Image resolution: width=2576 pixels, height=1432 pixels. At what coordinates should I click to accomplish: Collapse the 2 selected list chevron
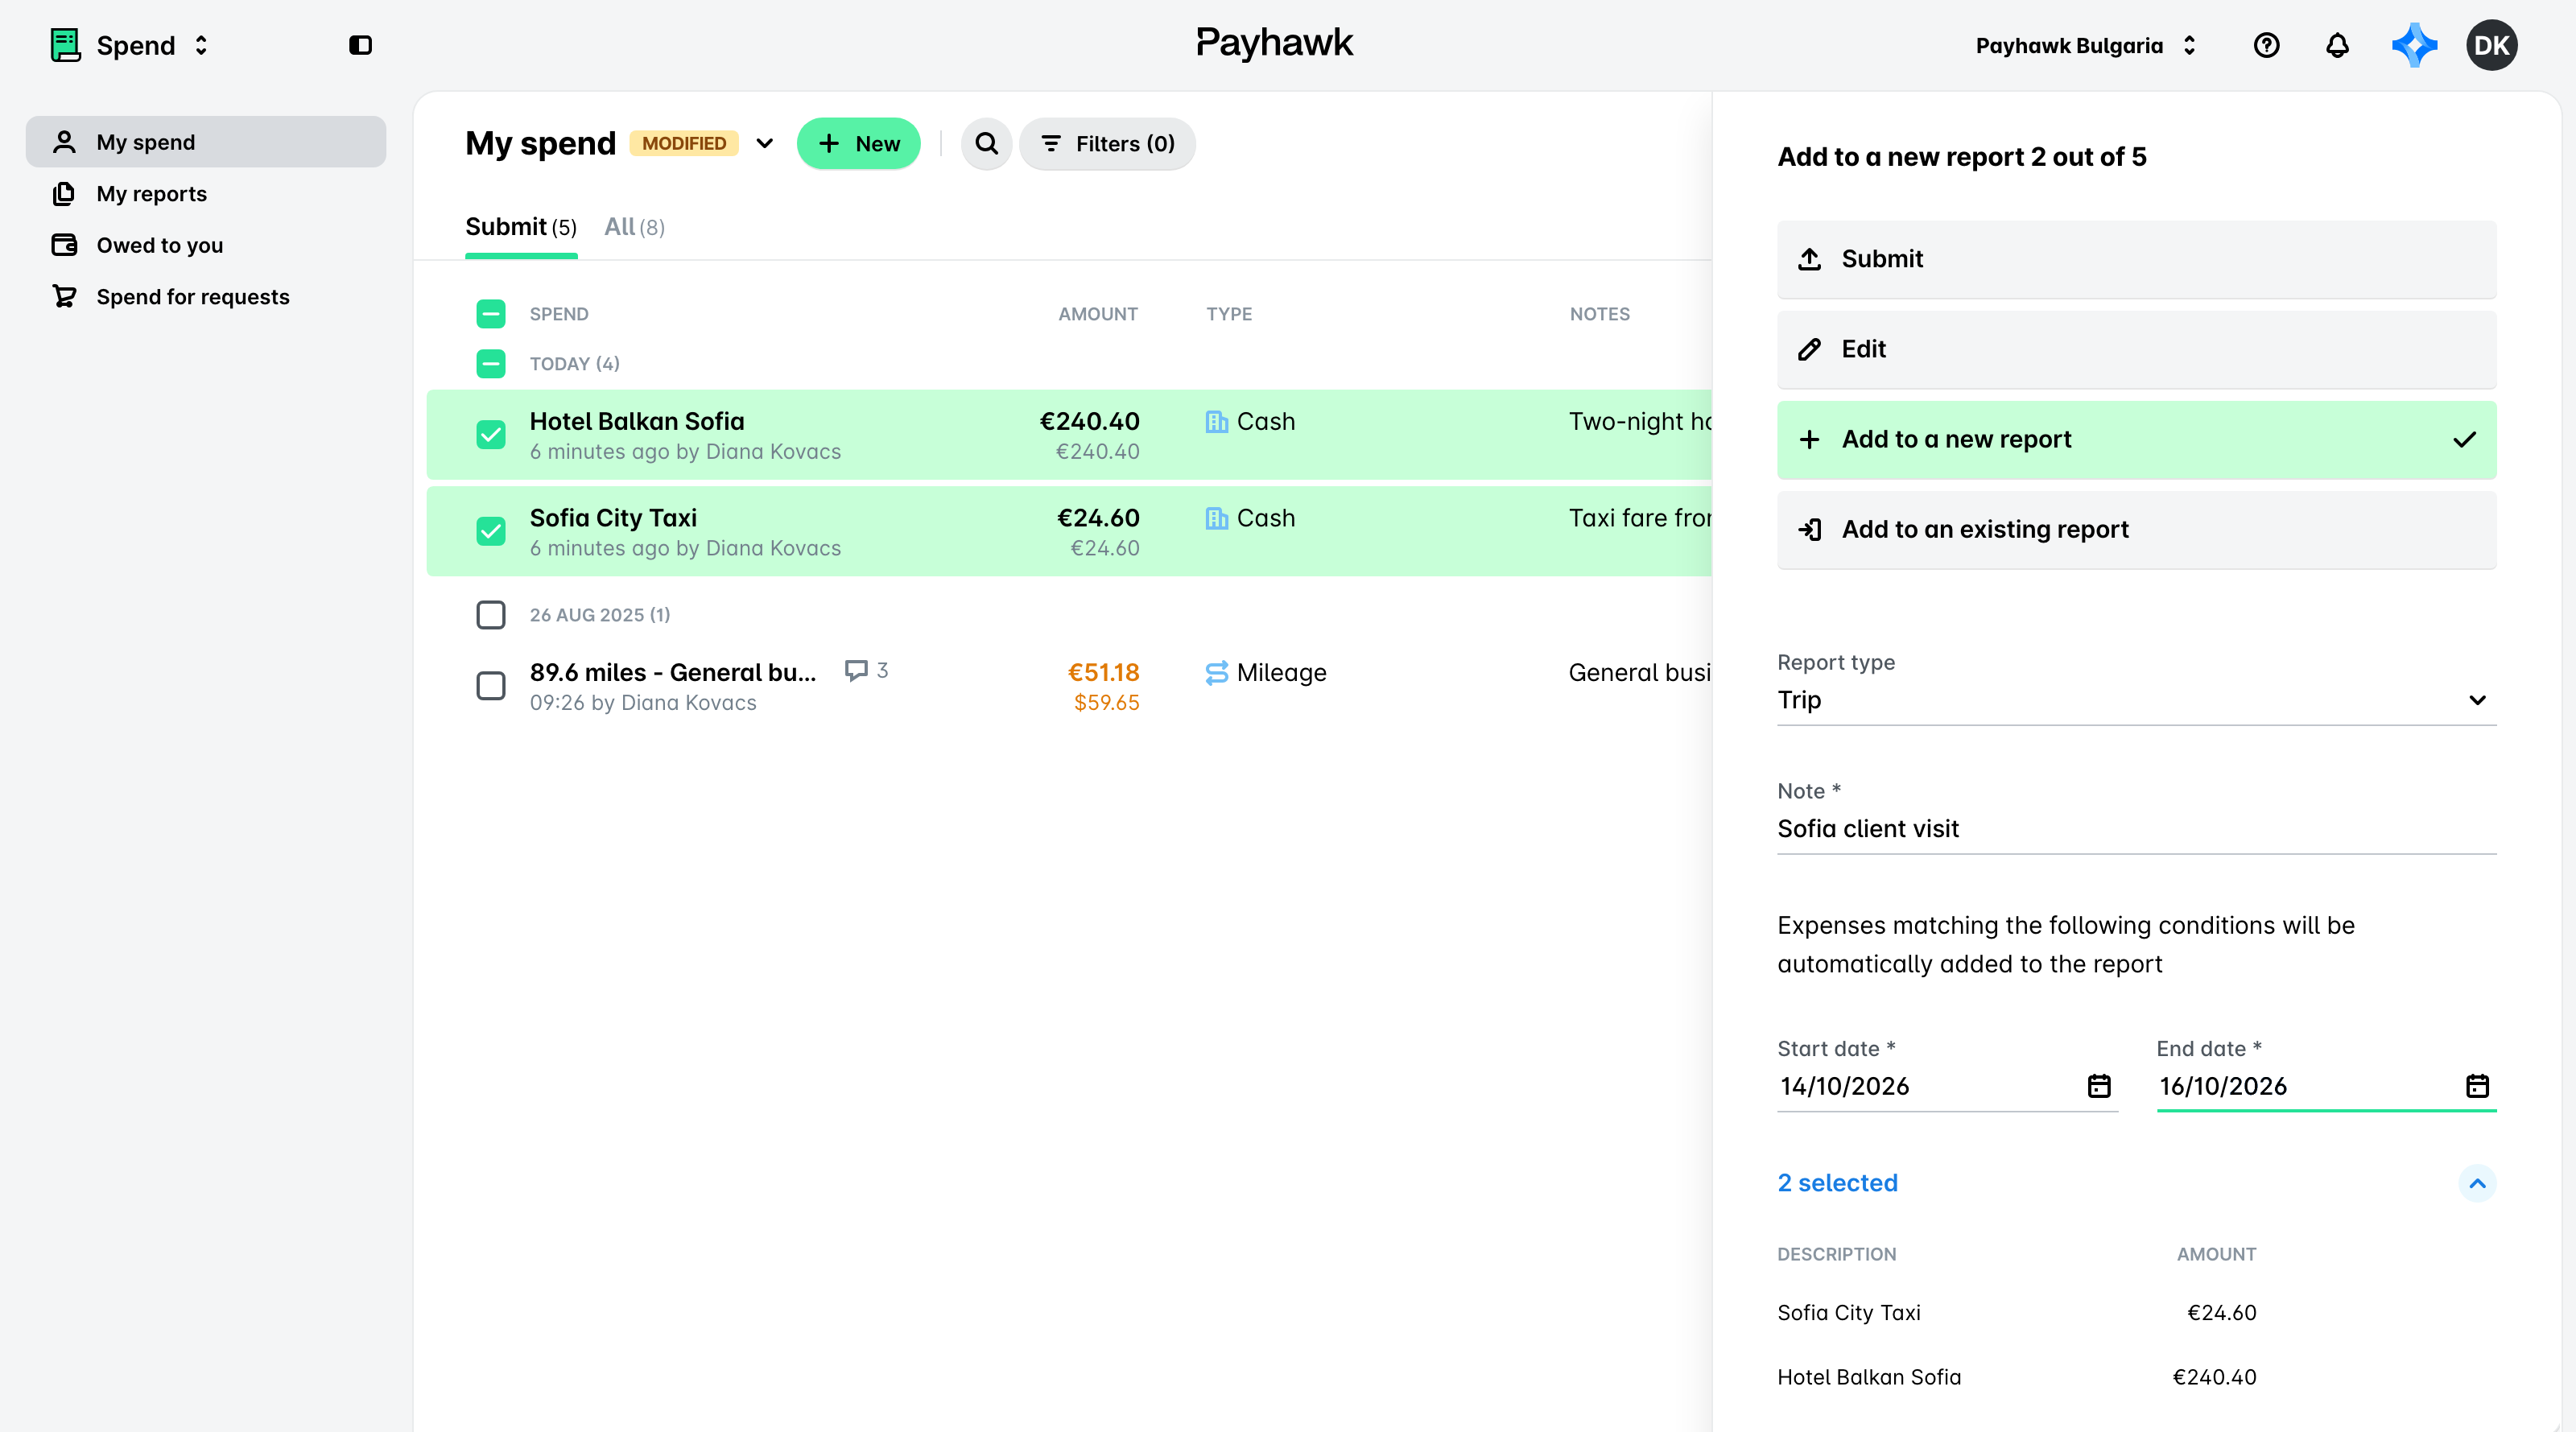2477,1183
